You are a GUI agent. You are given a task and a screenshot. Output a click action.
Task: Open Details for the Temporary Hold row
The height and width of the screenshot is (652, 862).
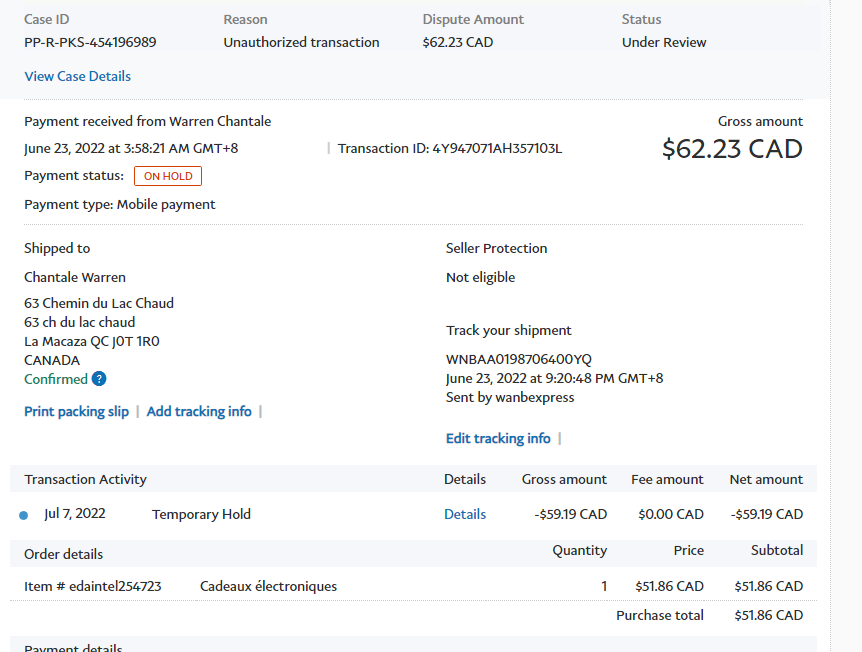click(x=465, y=514)
